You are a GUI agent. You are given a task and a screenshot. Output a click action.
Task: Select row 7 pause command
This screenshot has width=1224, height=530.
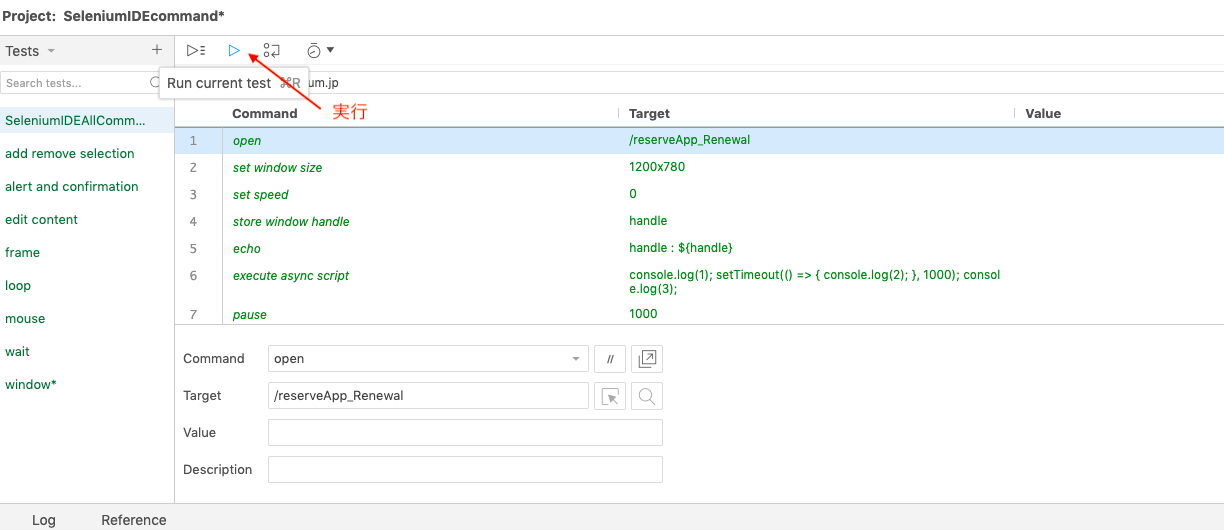point(699,314)
